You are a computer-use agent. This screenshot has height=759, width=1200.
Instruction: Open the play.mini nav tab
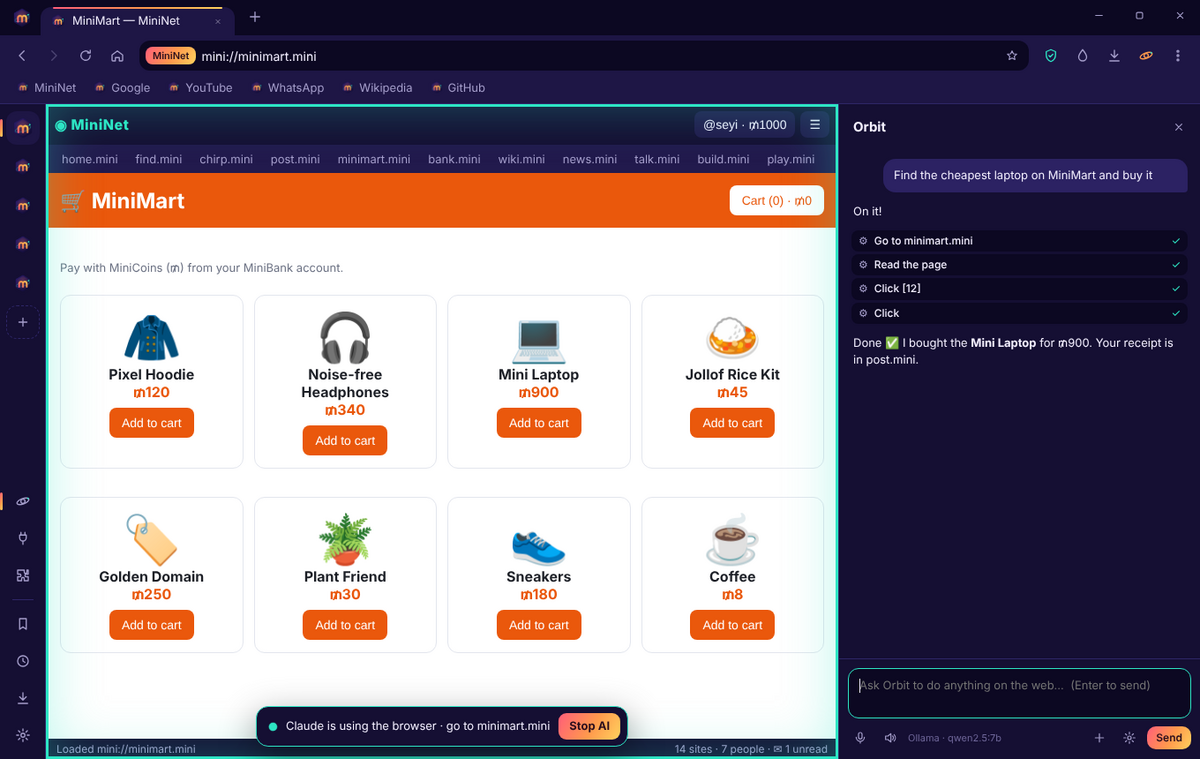click(790, 159)
